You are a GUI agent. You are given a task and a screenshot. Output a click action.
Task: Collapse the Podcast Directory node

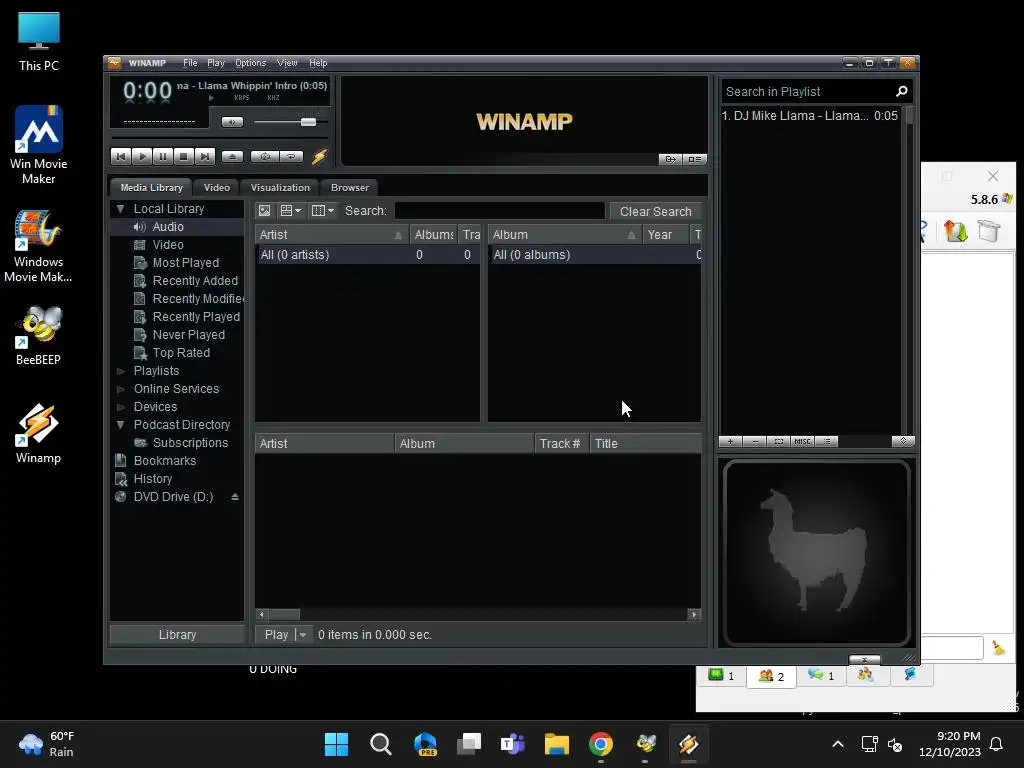click(x=120, y=425)
